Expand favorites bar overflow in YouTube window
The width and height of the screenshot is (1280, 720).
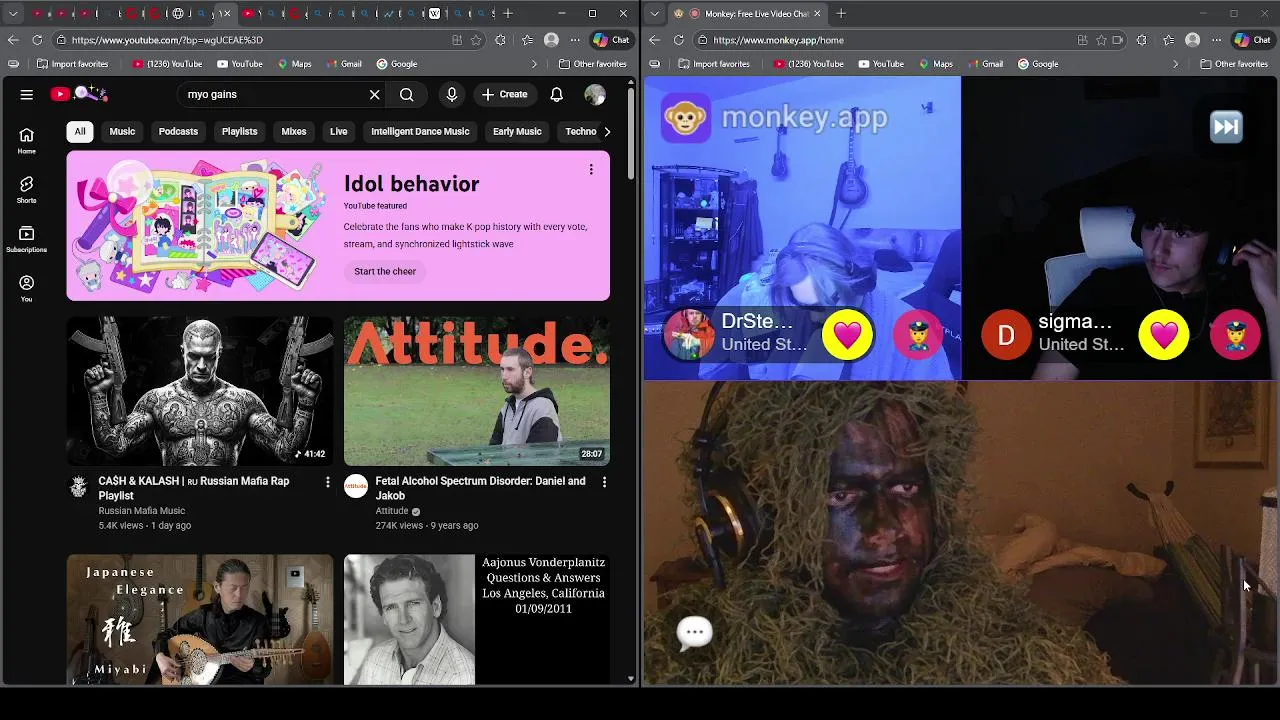(x=534, y=64)
